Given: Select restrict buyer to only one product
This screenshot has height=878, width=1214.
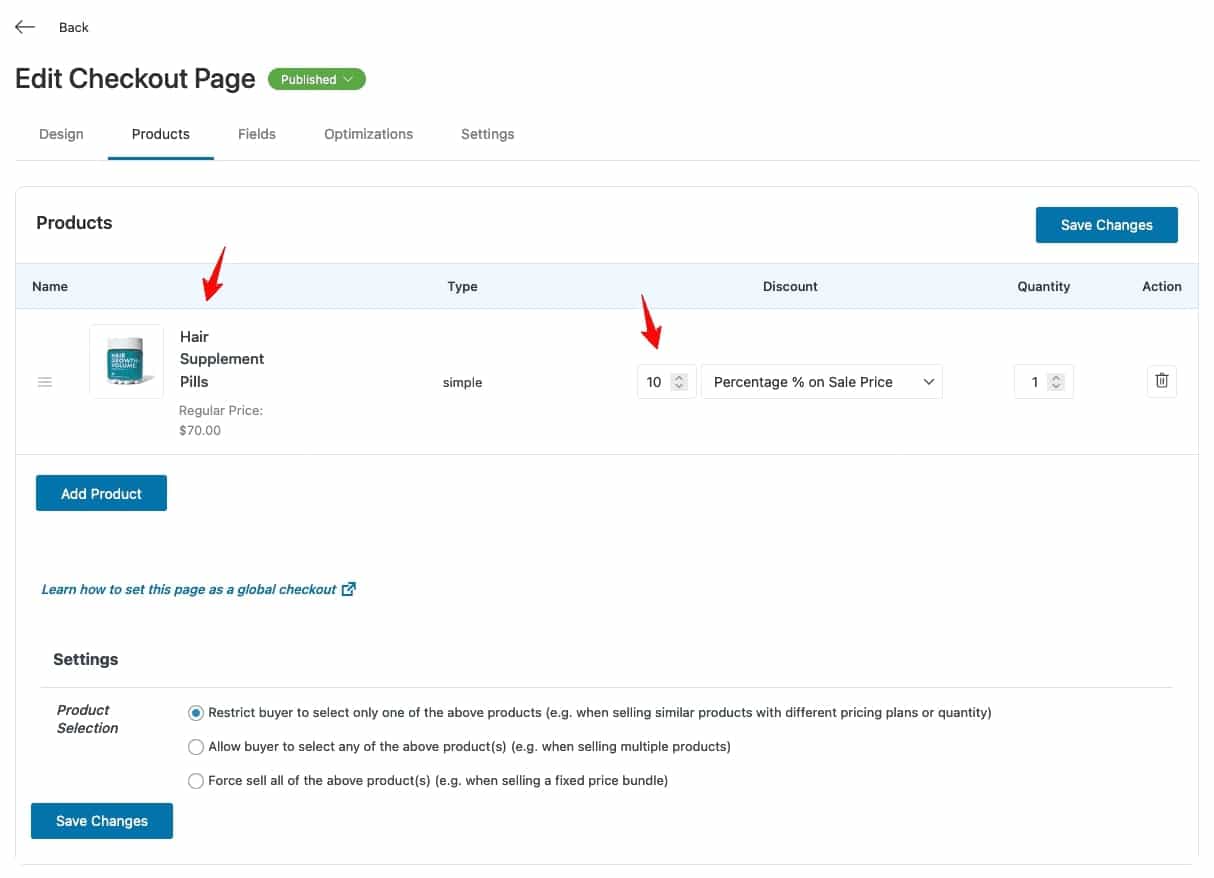Looking at the screenshot, I should (196, 712).
